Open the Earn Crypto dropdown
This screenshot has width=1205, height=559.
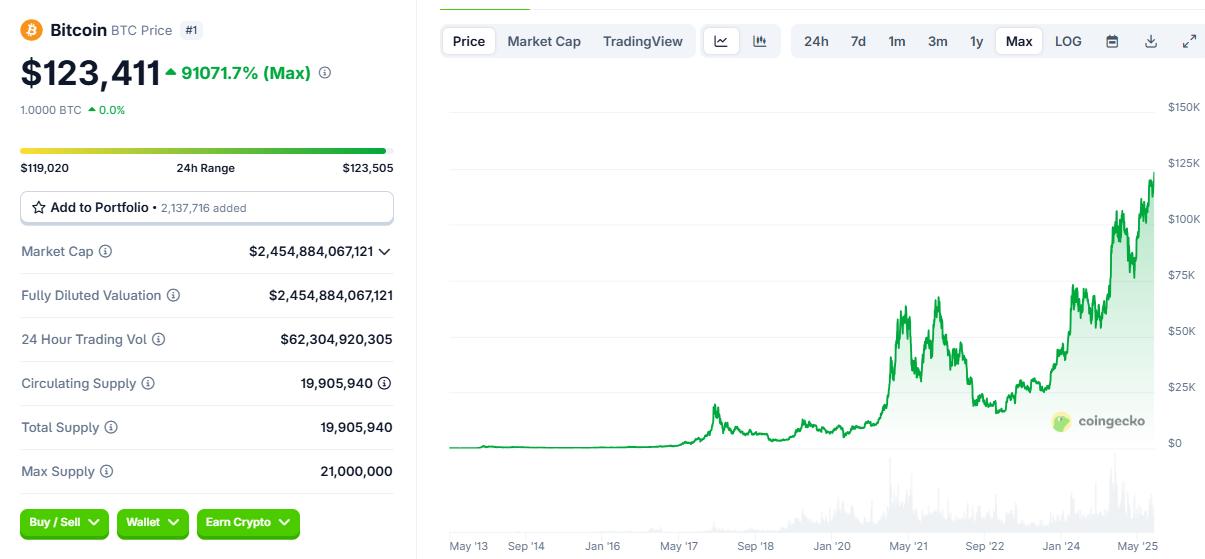pos(247,523)
